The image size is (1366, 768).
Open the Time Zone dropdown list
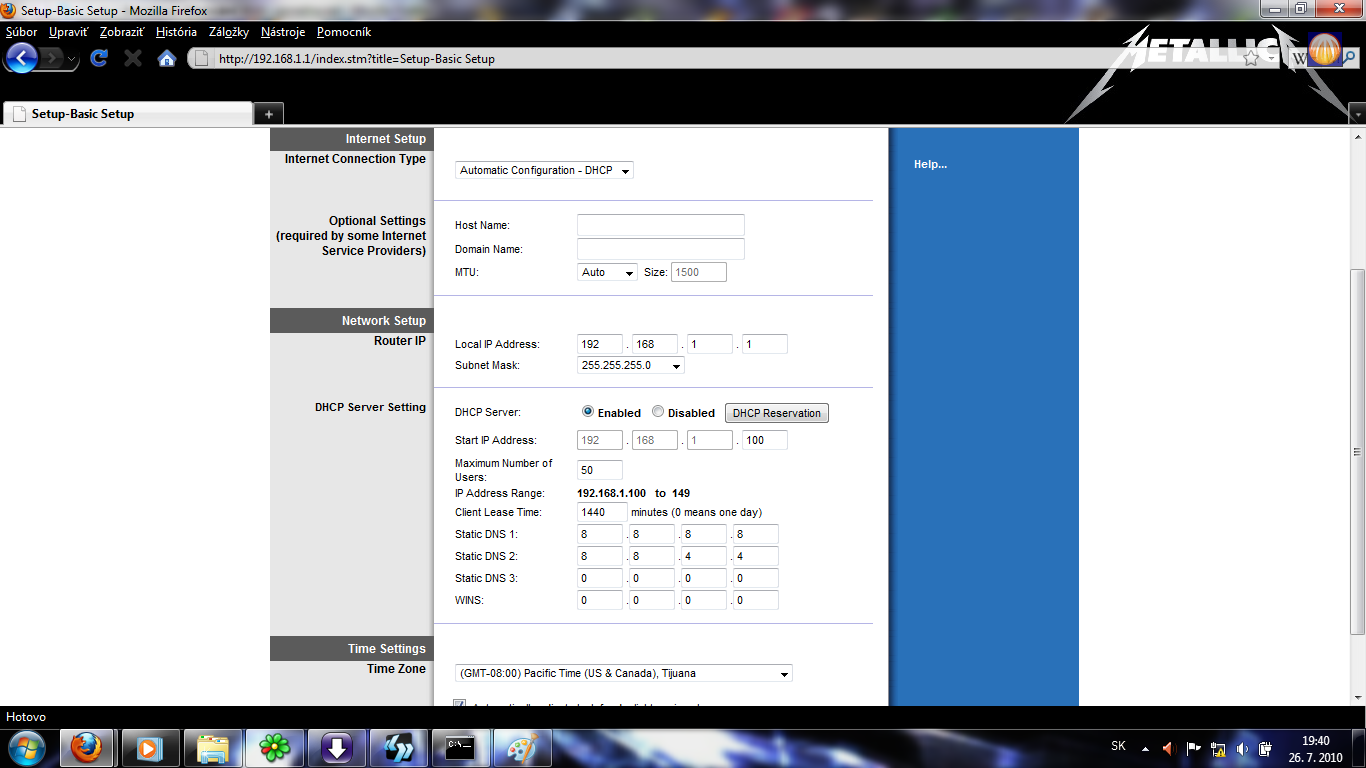[623, 673]
